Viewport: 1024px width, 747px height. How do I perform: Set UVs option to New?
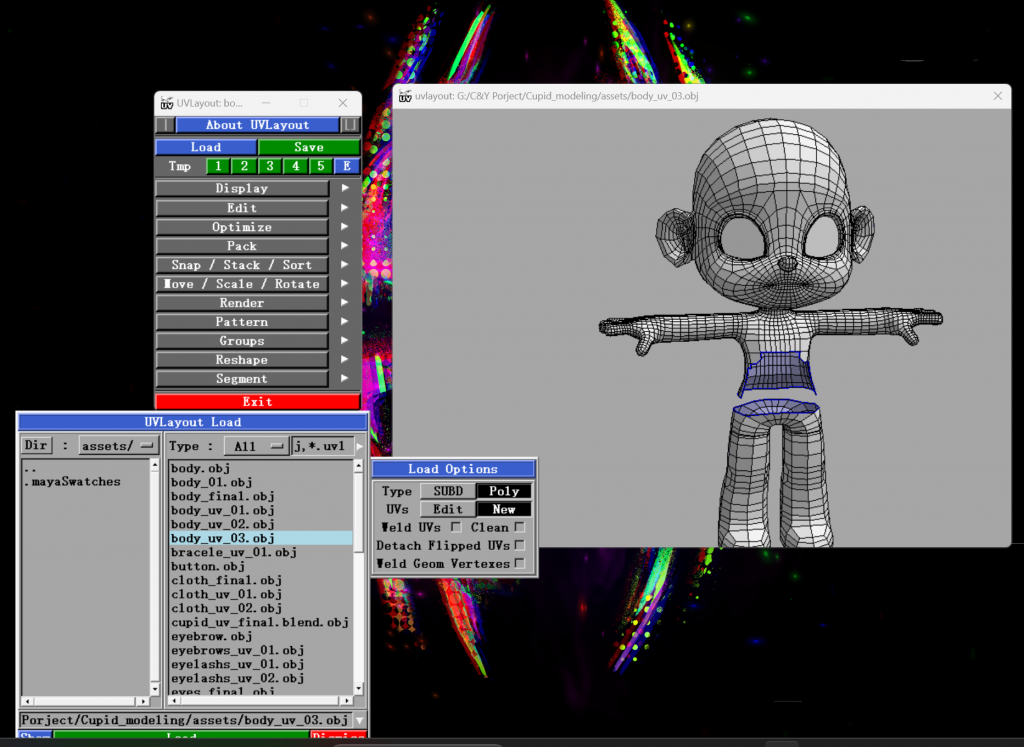tap(504, 509)
